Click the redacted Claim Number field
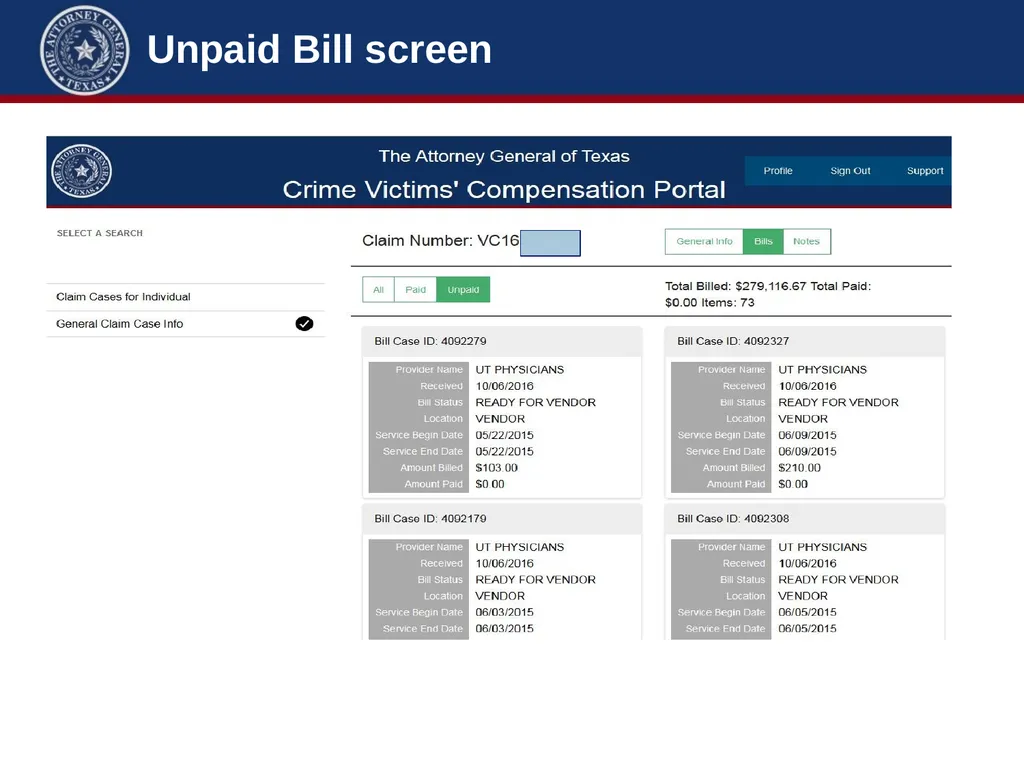Screen dimensions: 1024x768 tap(550, 243)
